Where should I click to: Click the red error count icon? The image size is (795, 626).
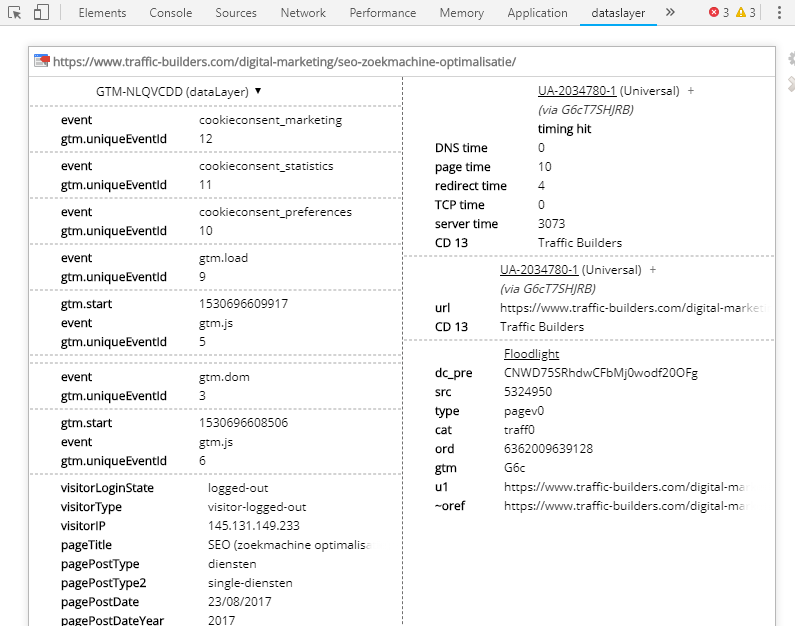(x=714, y=12)
